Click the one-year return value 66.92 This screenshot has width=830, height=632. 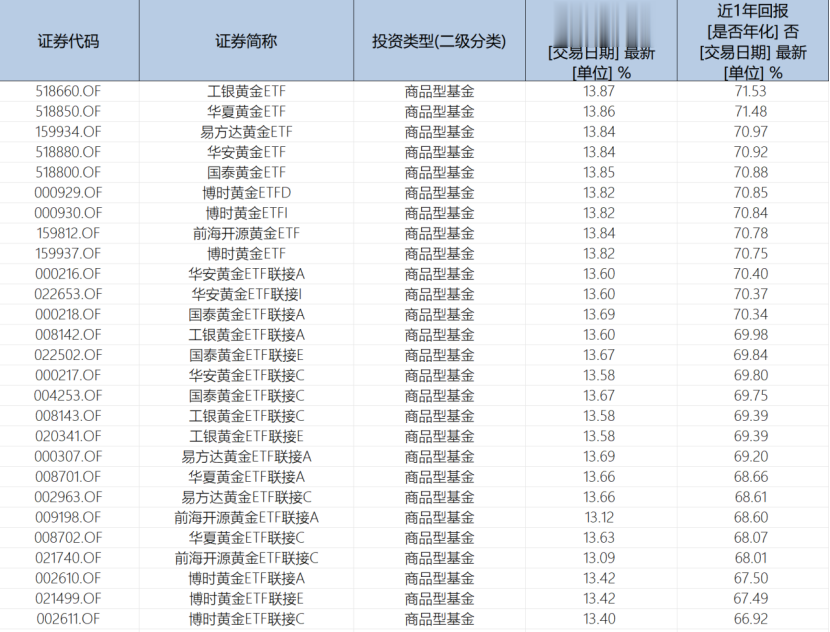click(x=751, y=619)
